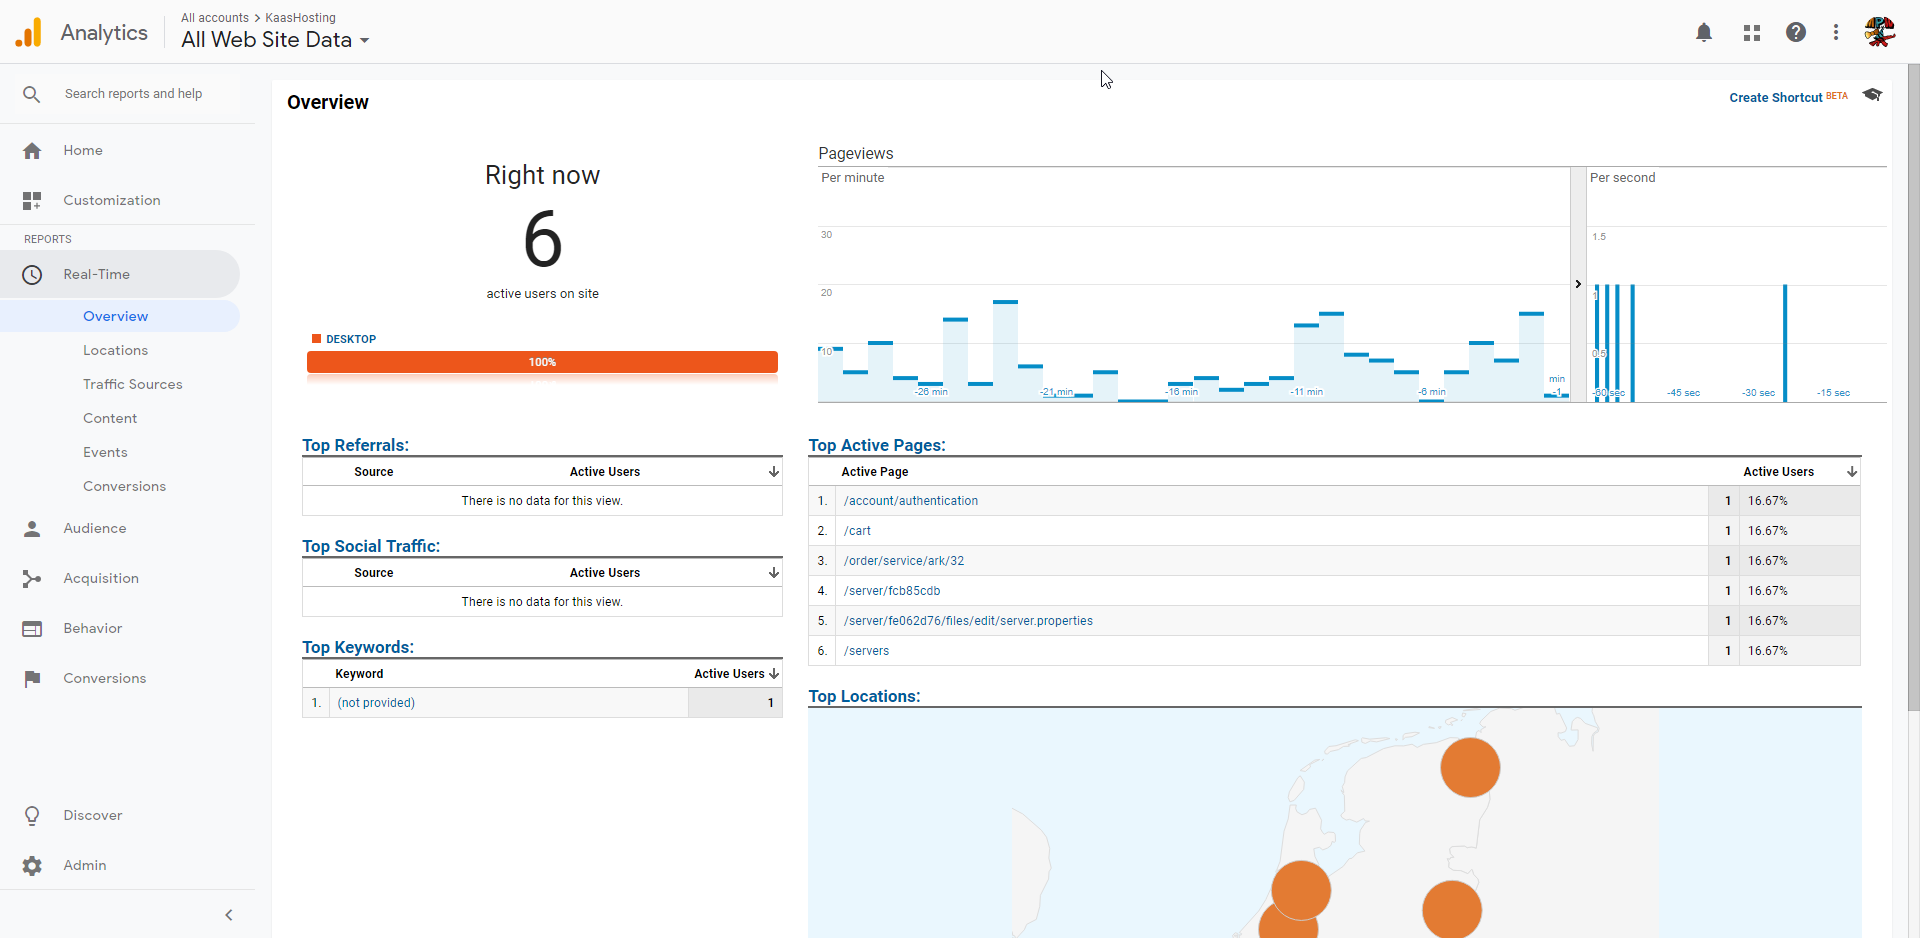
Task: Expand the Acquisition reports section
Action: point(101,579)
